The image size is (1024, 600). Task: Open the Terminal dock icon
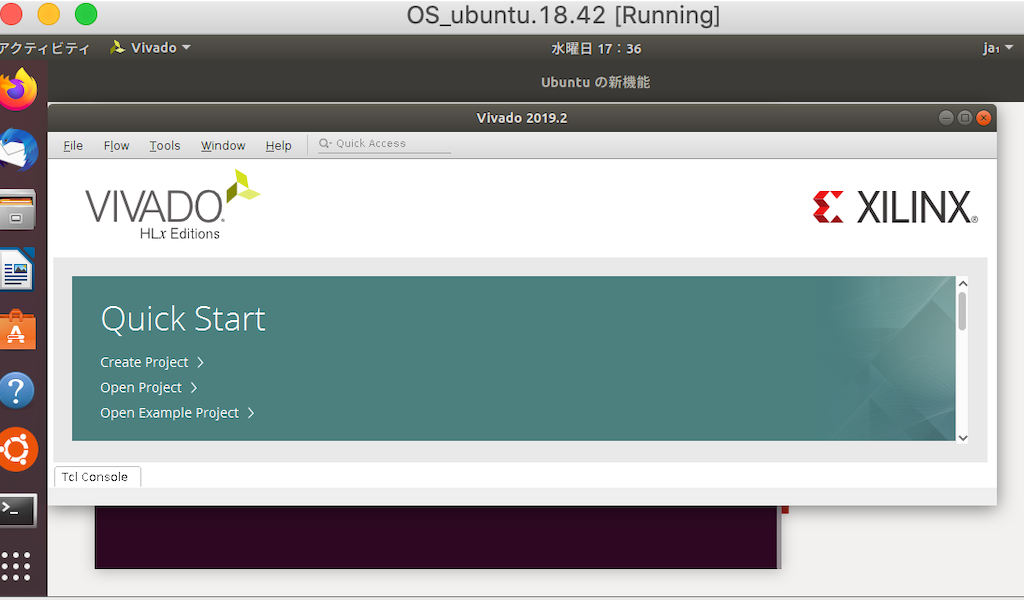pos(18,510)
